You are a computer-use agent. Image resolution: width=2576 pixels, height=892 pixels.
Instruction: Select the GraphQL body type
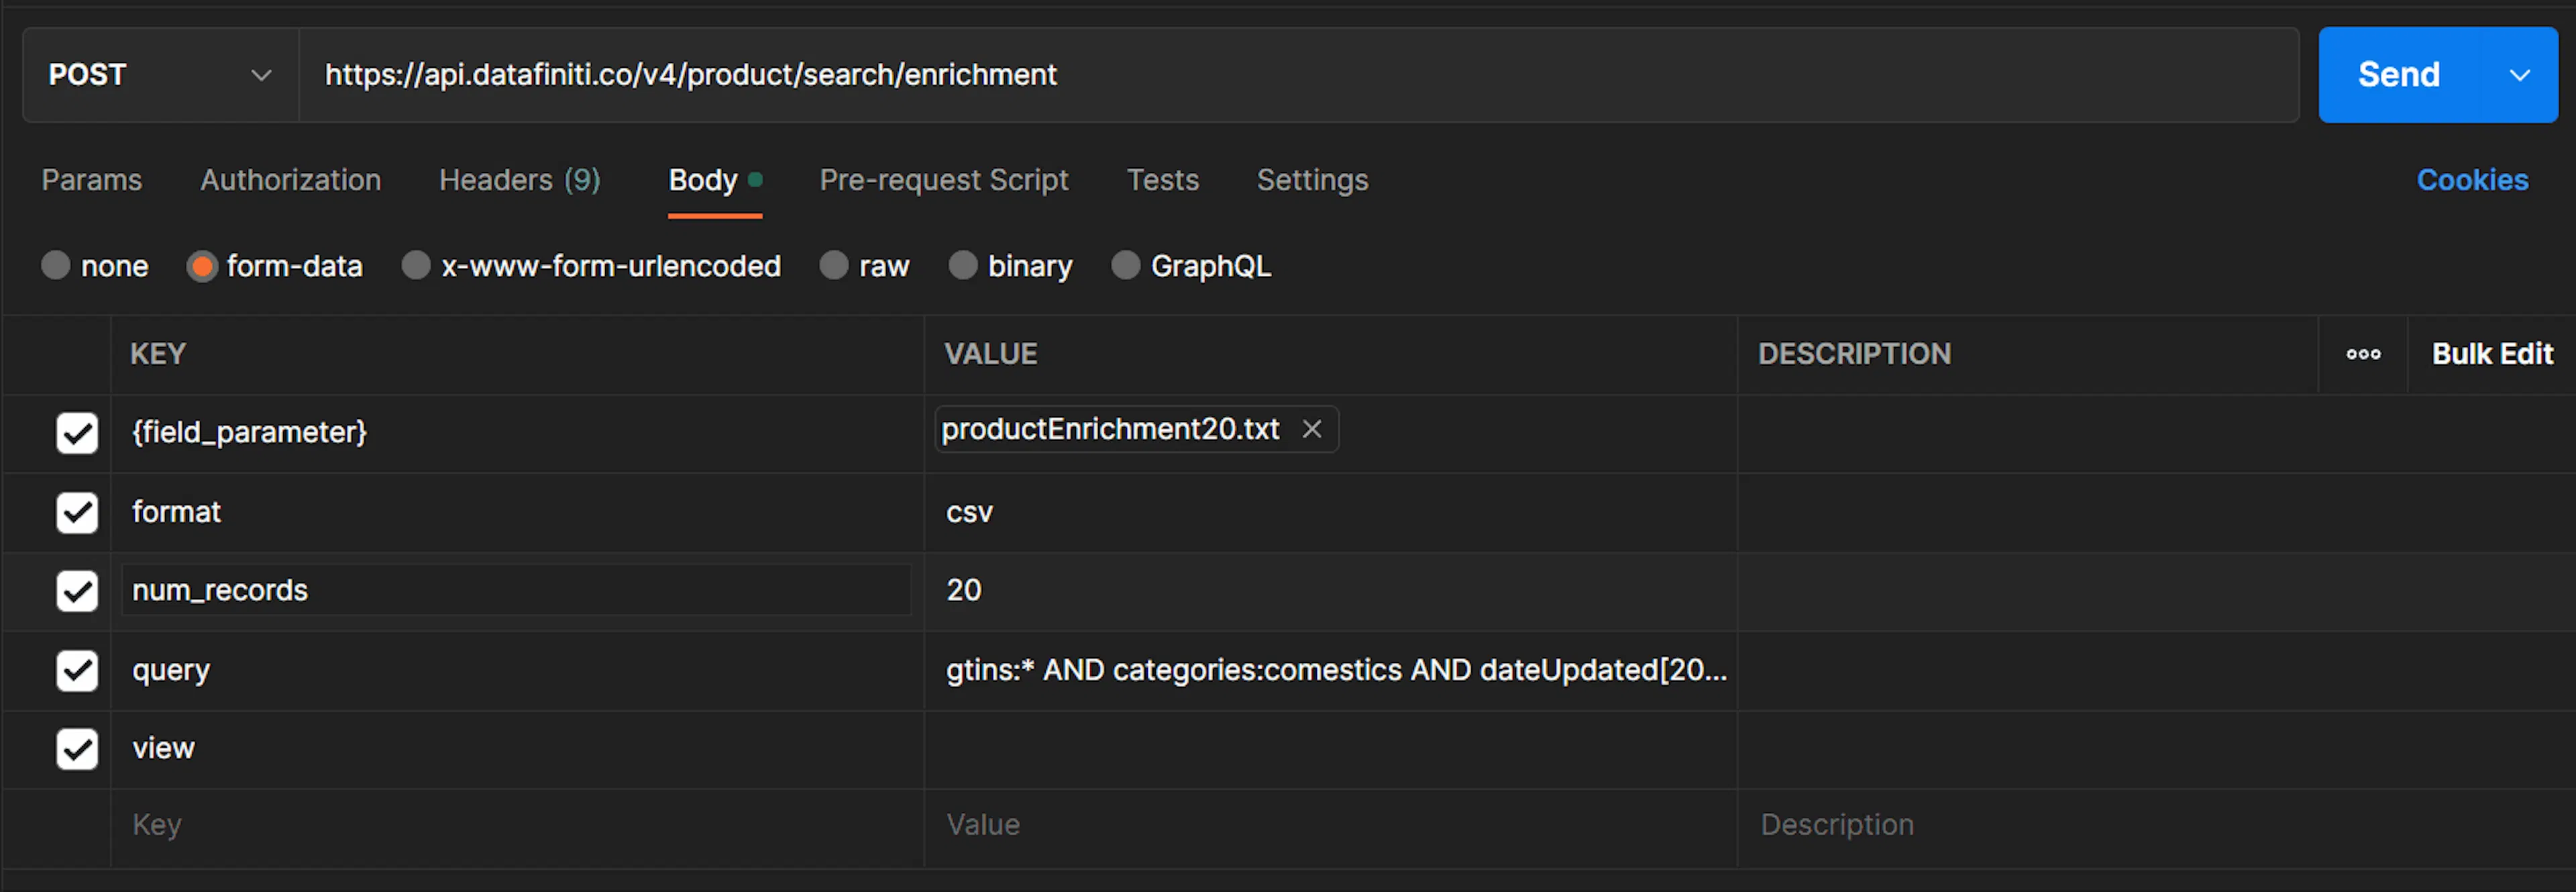tap(1126, 265)
